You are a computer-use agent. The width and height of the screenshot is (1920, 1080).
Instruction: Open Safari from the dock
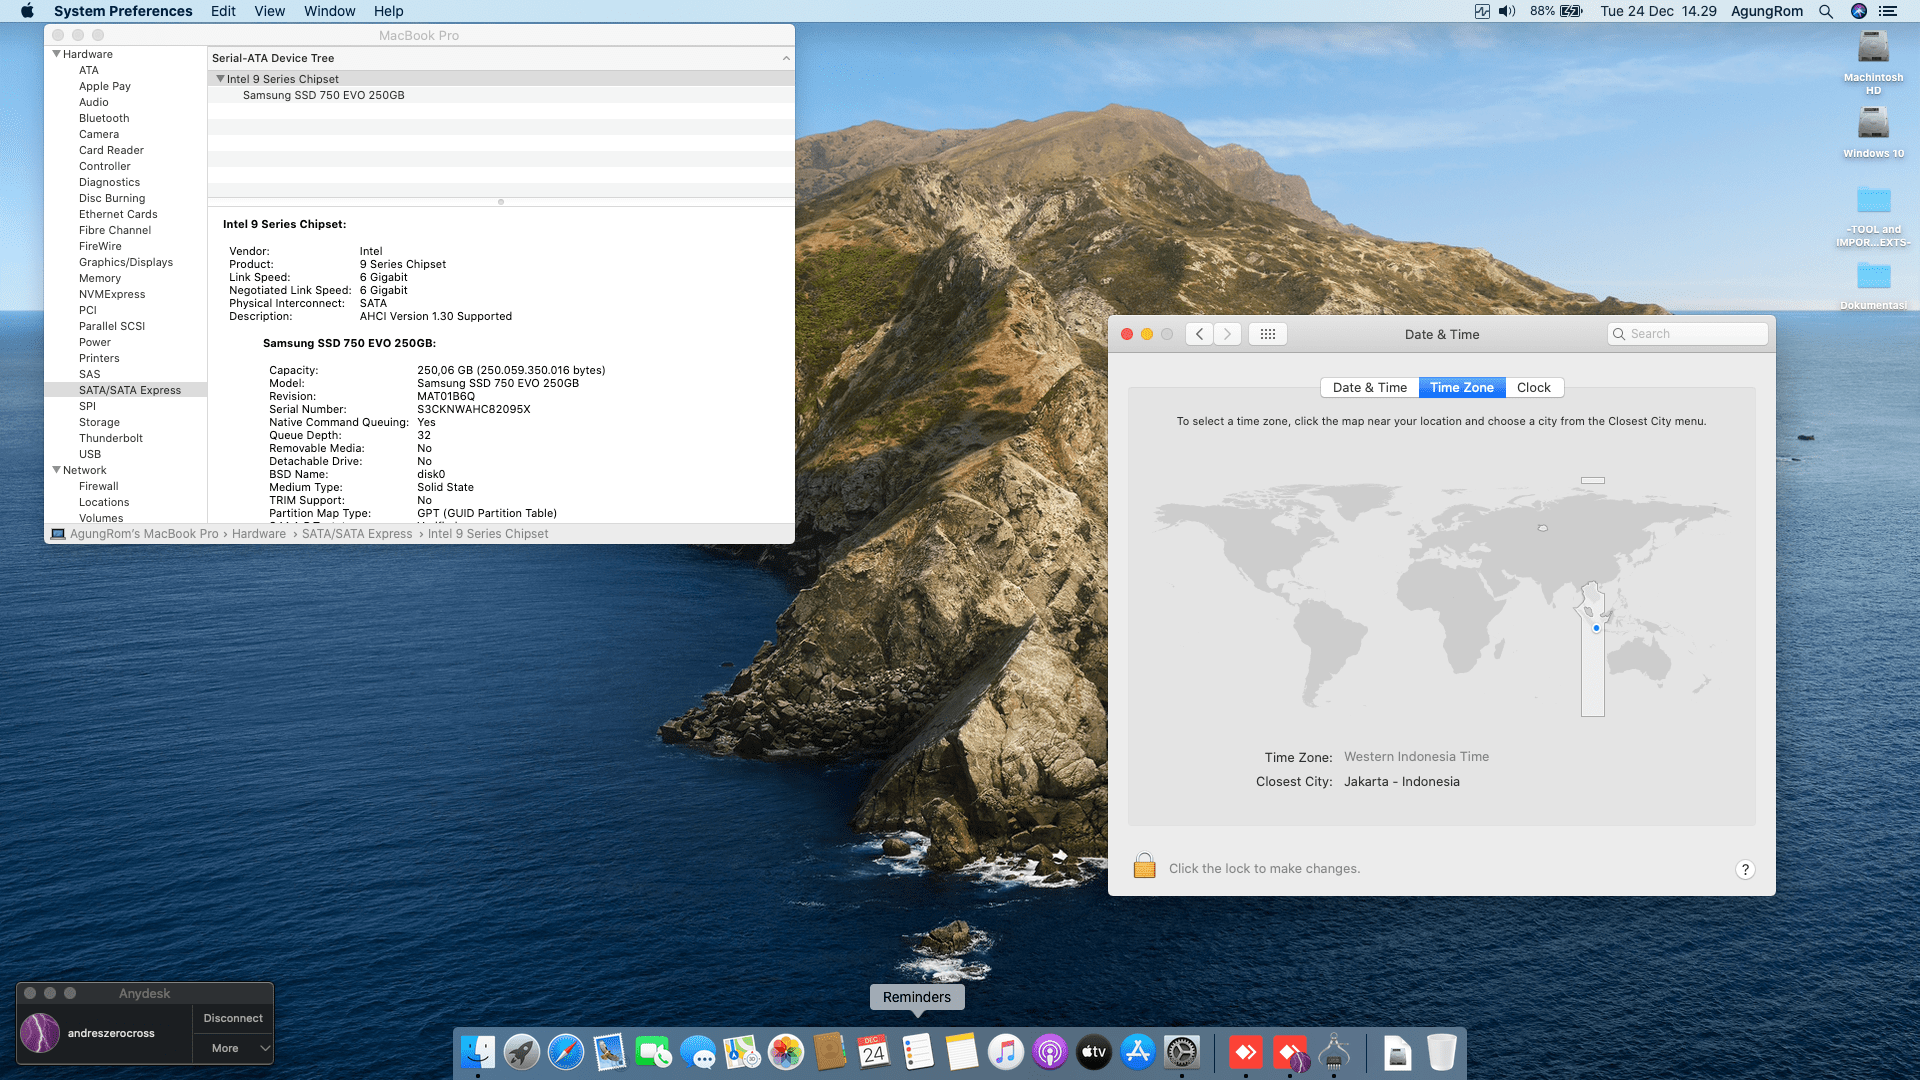tap(565, 1052)
